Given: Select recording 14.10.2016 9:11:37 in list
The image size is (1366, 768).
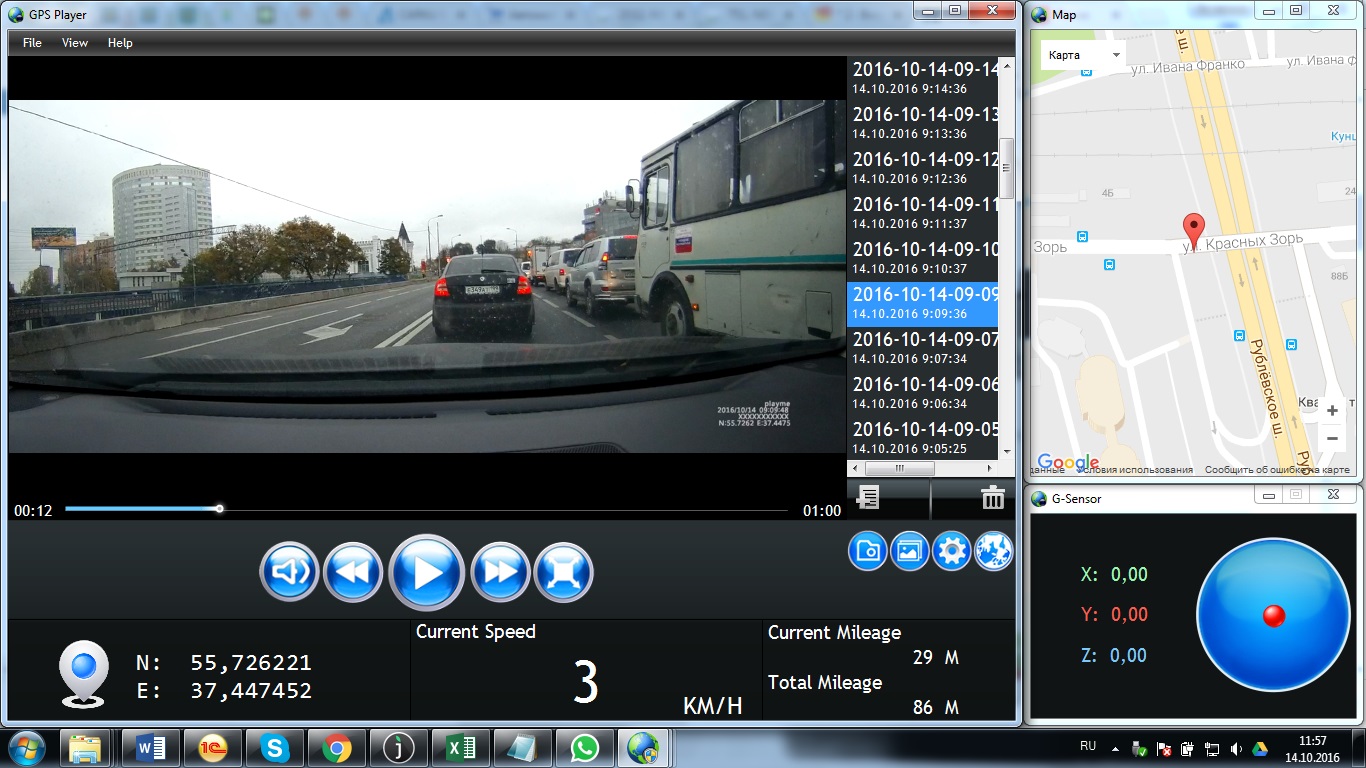Looking at the screenshot, I should (924, 213).
